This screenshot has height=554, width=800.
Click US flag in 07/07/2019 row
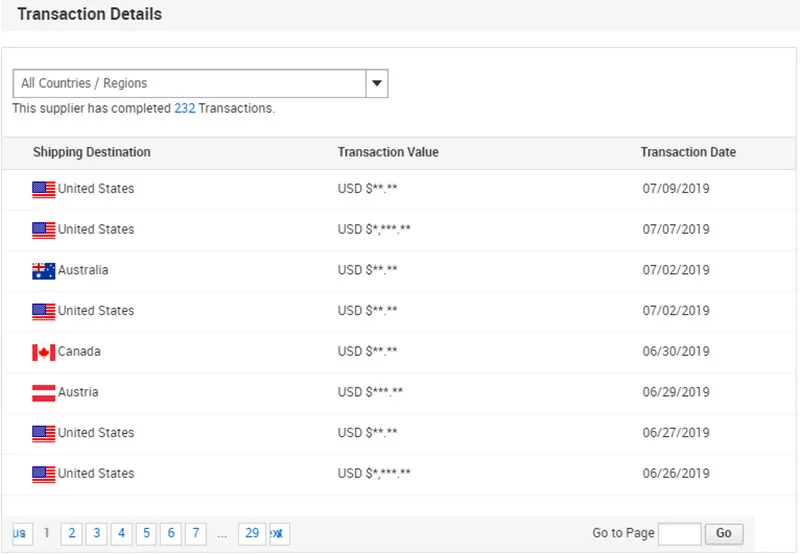43,230
